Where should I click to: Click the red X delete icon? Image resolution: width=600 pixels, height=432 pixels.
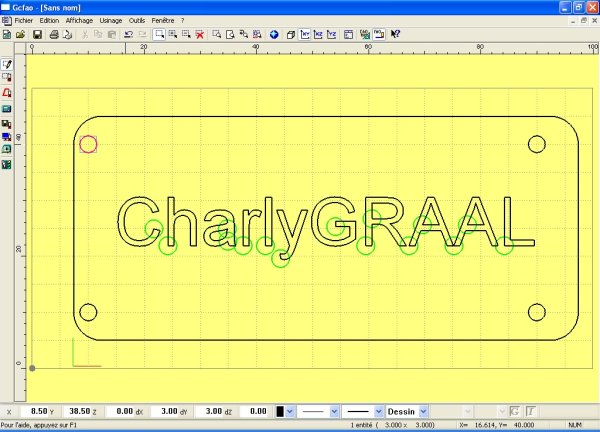pos(200,35)
